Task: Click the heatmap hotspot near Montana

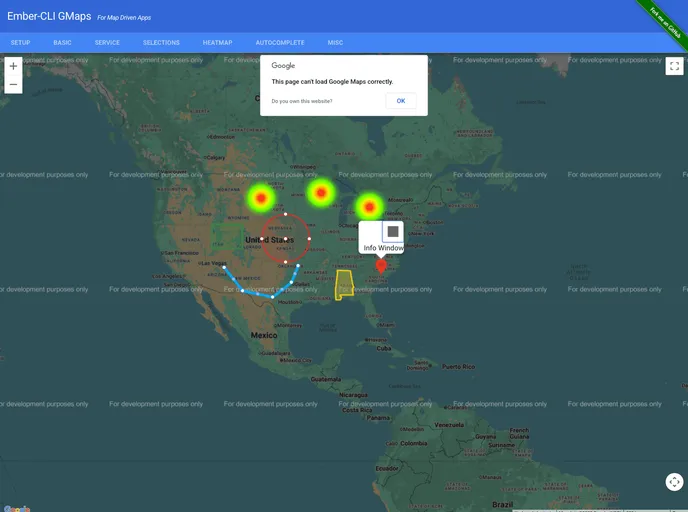Action: [x=261, y=198]
